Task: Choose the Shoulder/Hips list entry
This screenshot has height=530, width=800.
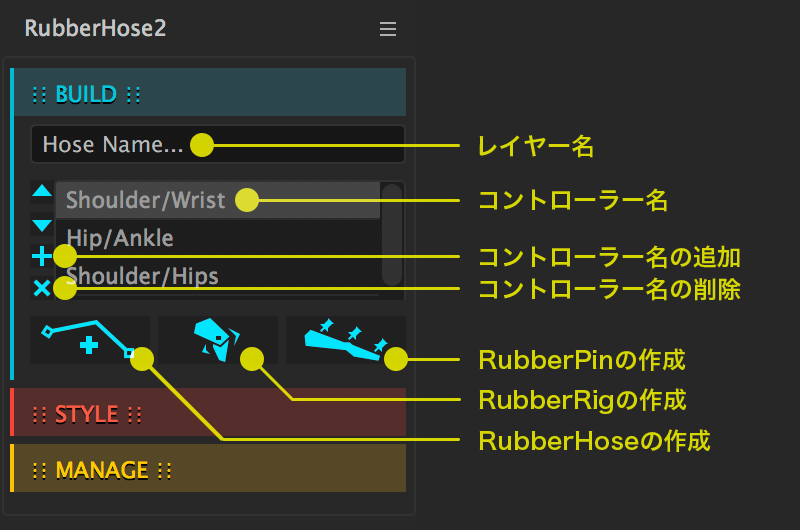Action: click(x=142, y=275)
